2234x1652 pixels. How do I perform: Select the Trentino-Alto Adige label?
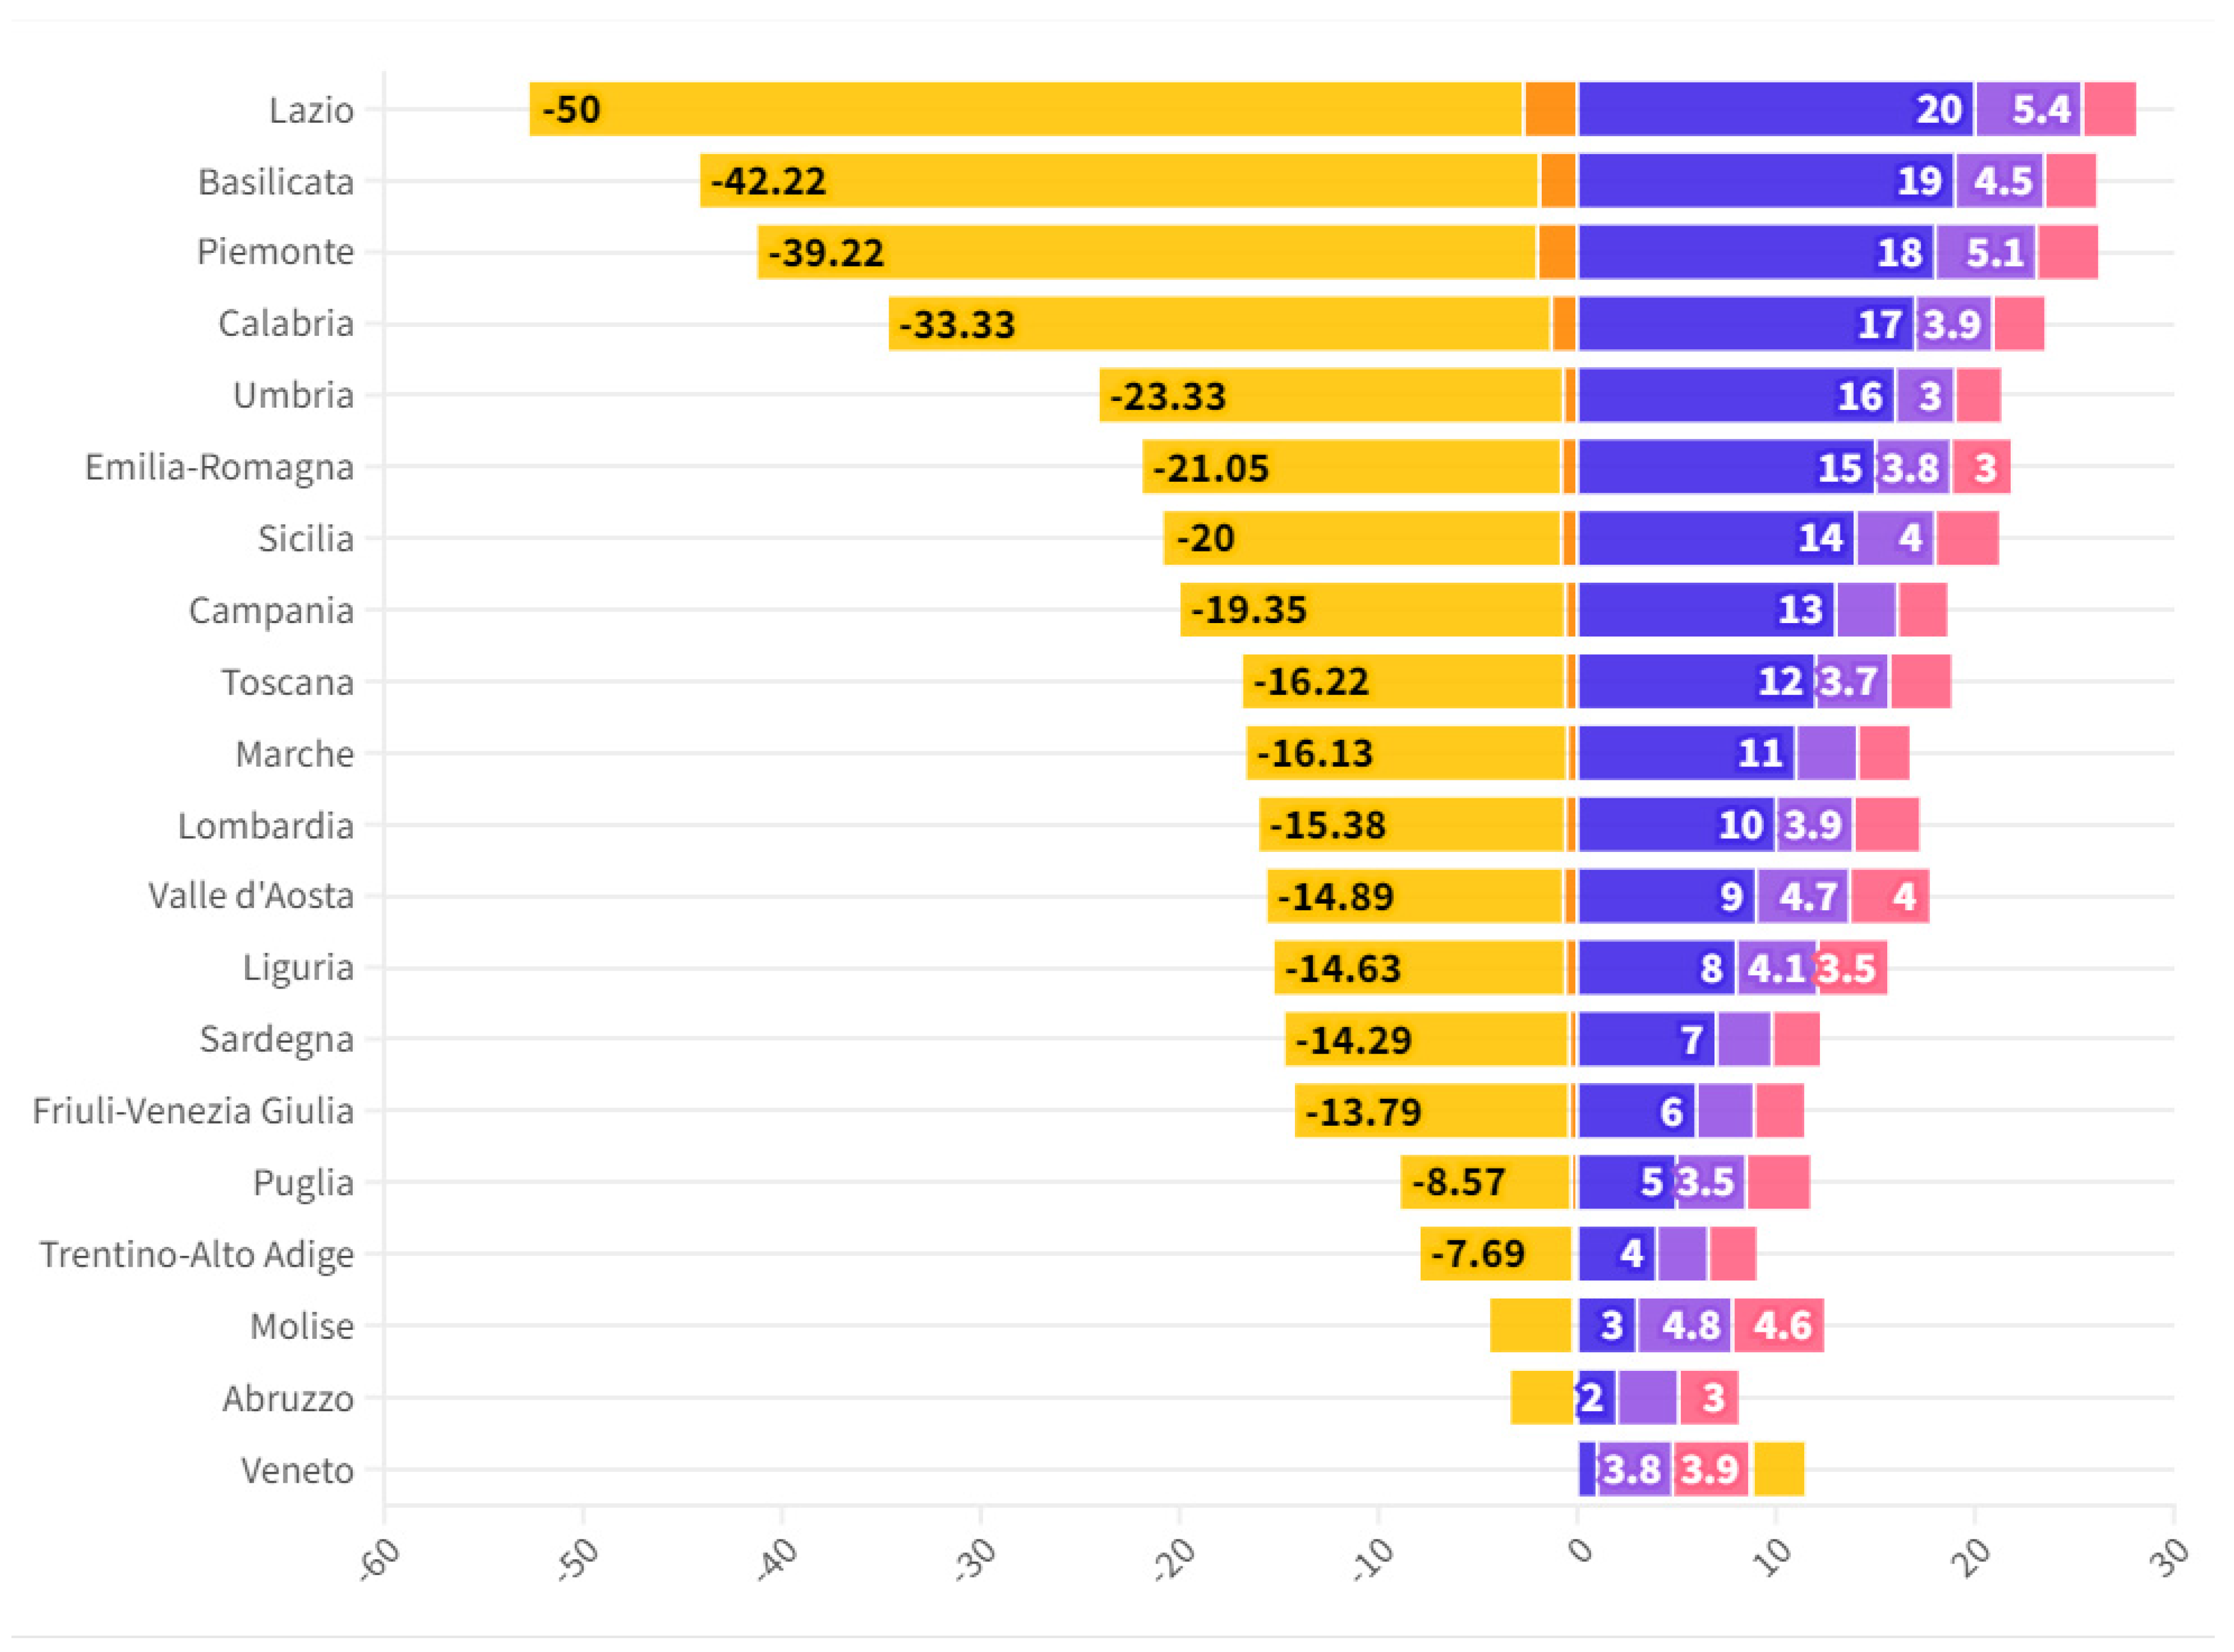[x=197, y=1254]
